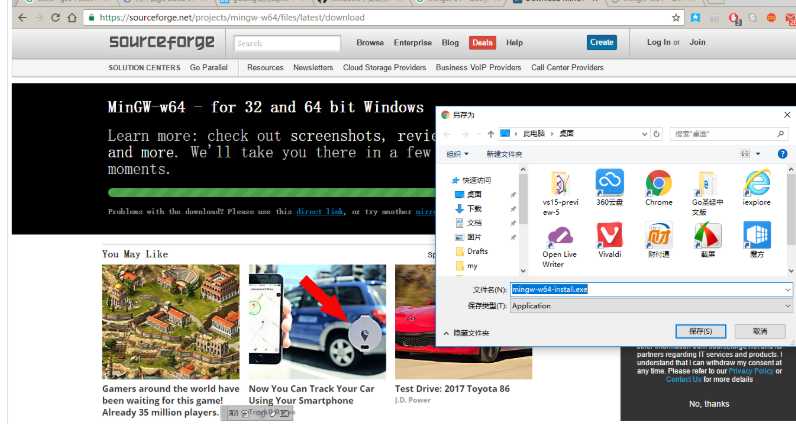The width and height of the screenshot is (796, 424).
Task: Expand the address path history dropdown
Action: coord(644,134)
